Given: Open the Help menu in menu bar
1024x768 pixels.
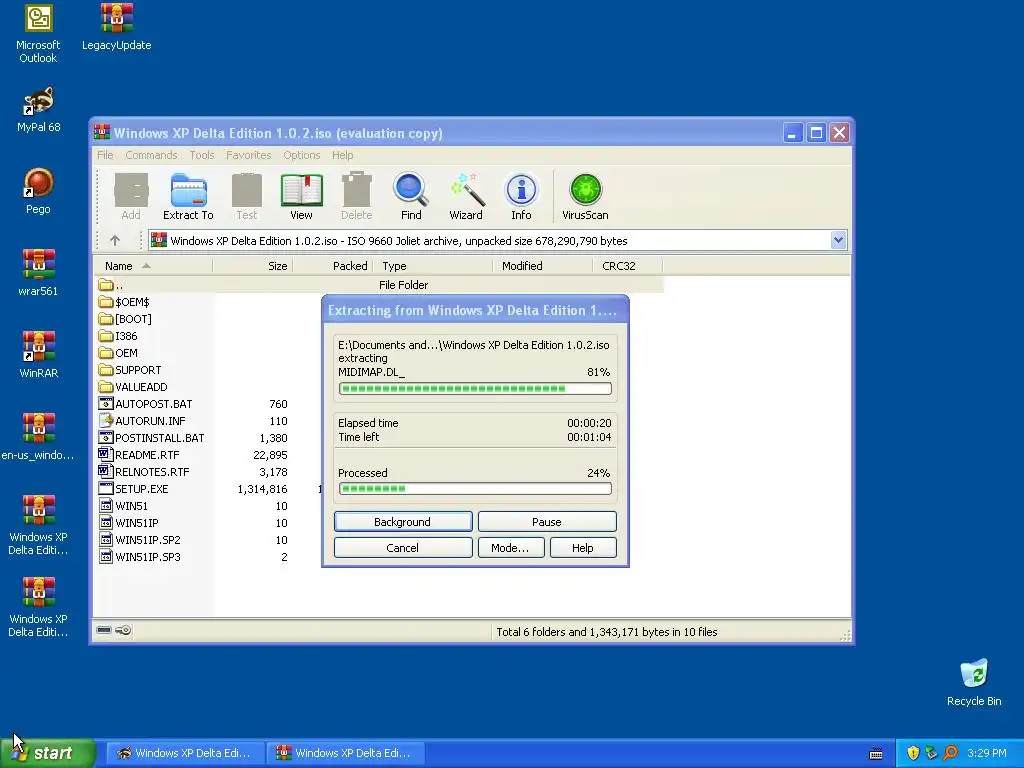Looking at the screenshot, I should pyautogui.click(x=342, y=155).
